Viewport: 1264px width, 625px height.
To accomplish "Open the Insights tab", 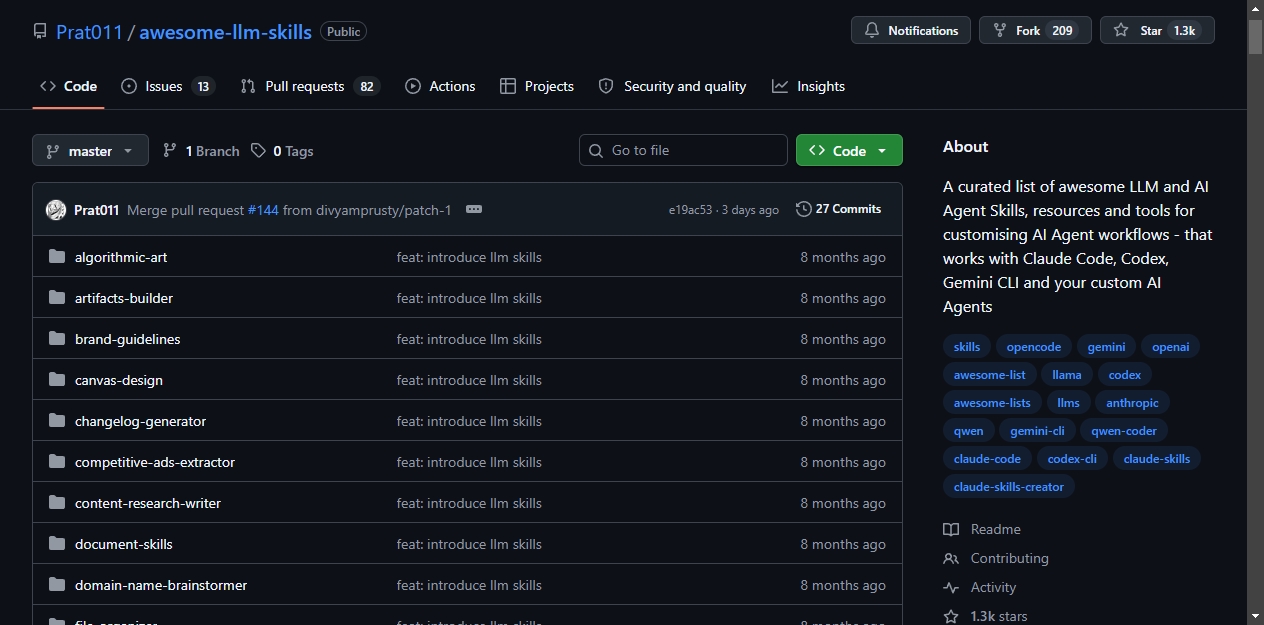I will pyautogui.click(x=809, y=86).
